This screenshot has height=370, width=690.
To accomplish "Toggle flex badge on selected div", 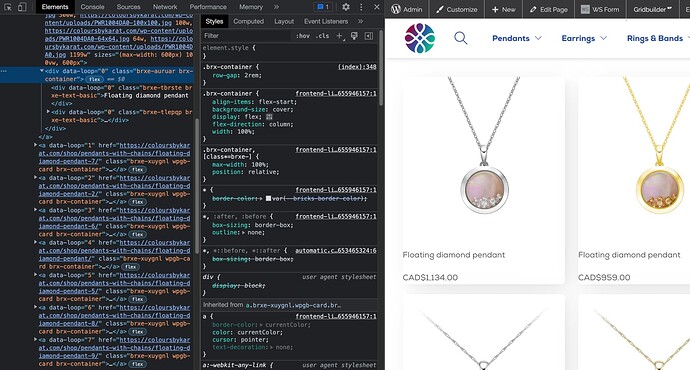I will pos(94,79).
